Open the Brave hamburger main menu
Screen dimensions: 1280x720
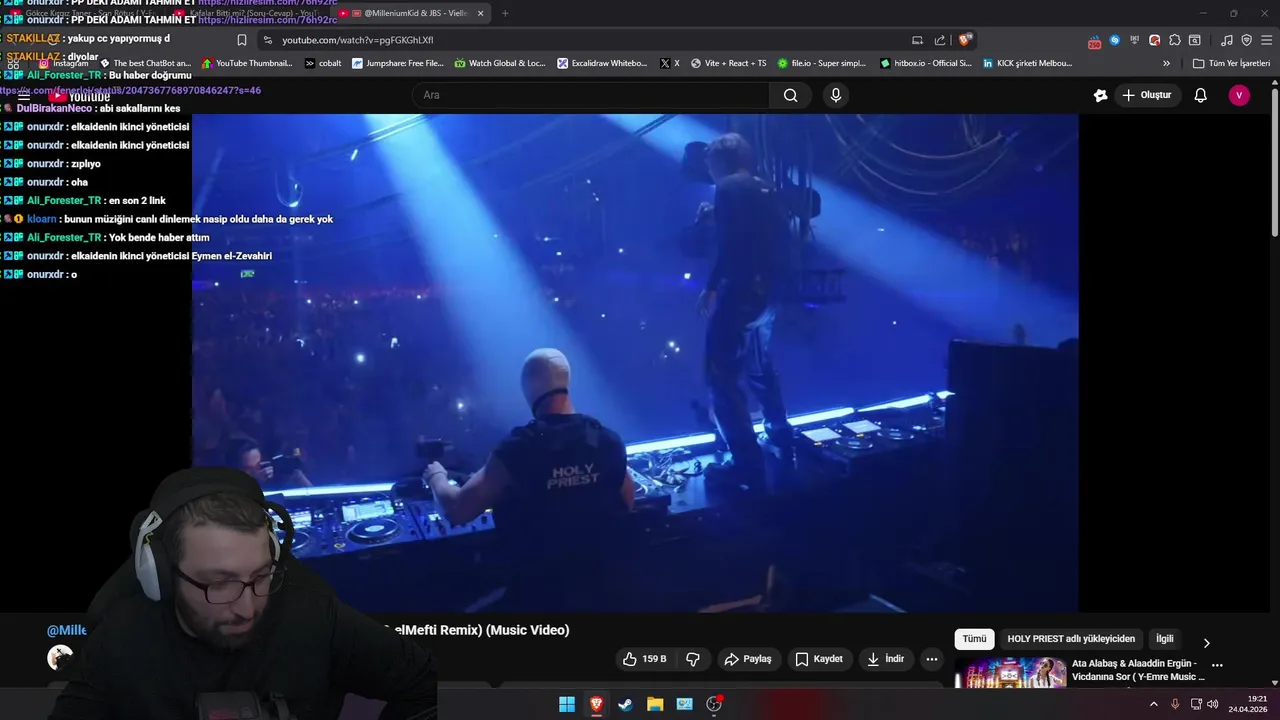[x=1265, y=40]
